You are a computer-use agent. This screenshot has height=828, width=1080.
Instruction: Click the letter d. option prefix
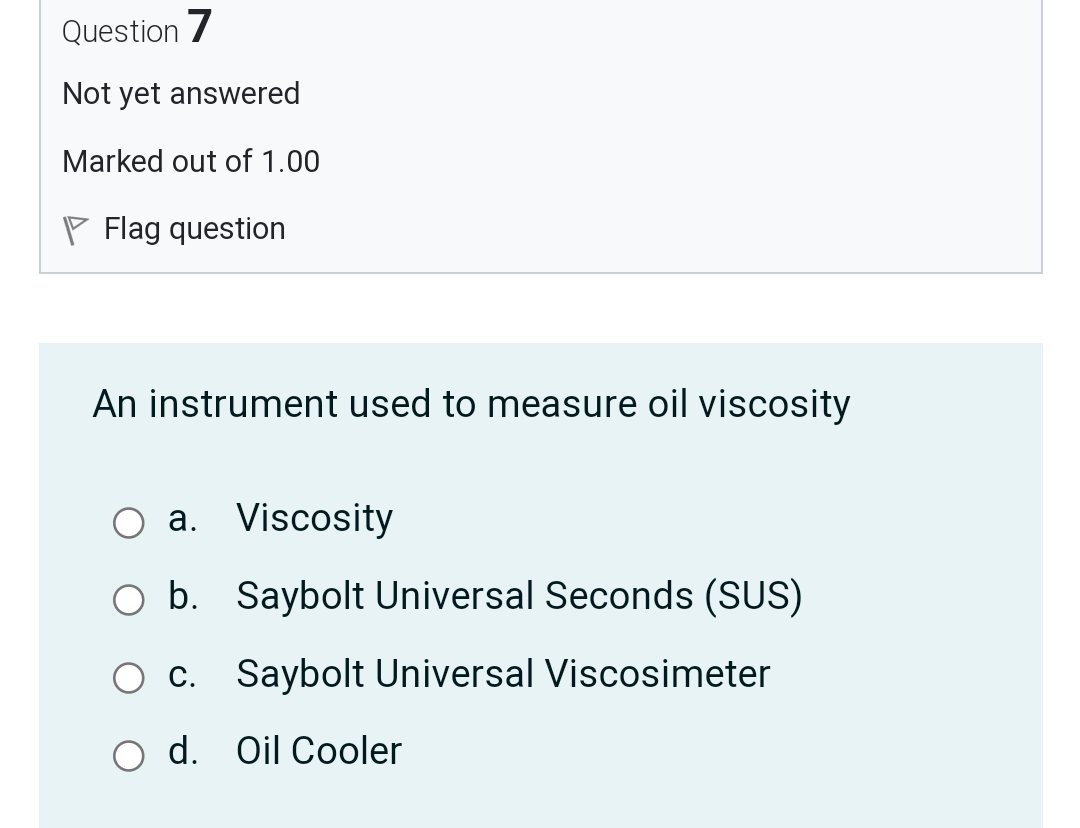(182, 751)
